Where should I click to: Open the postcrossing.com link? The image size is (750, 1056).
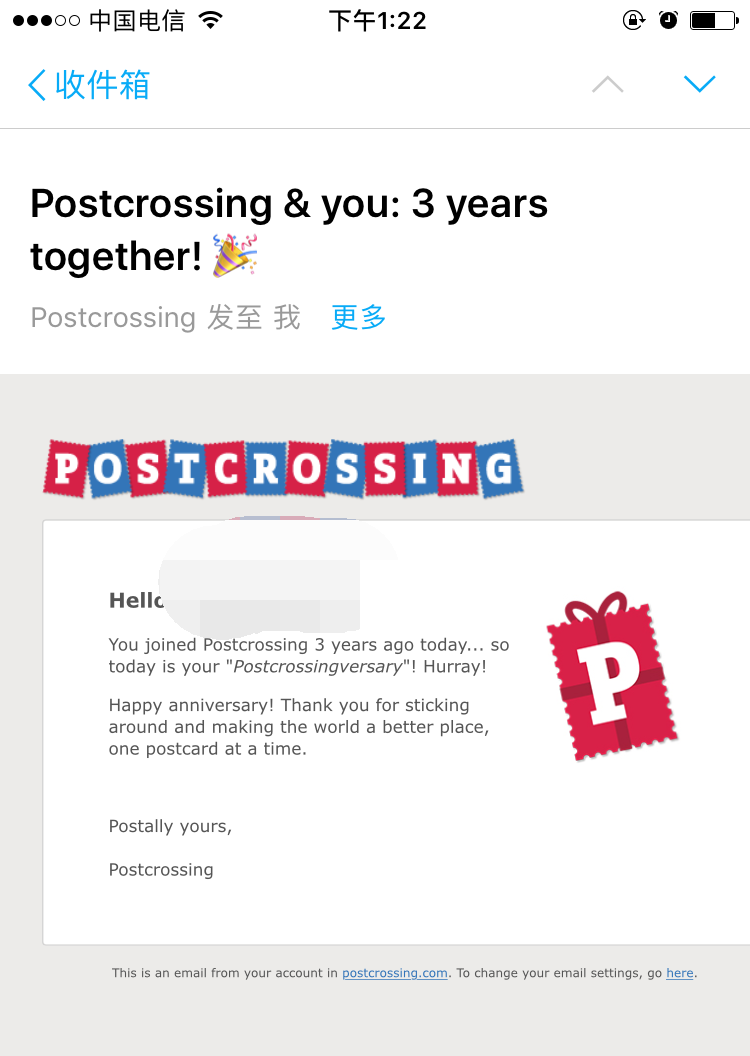pos(394,972)
